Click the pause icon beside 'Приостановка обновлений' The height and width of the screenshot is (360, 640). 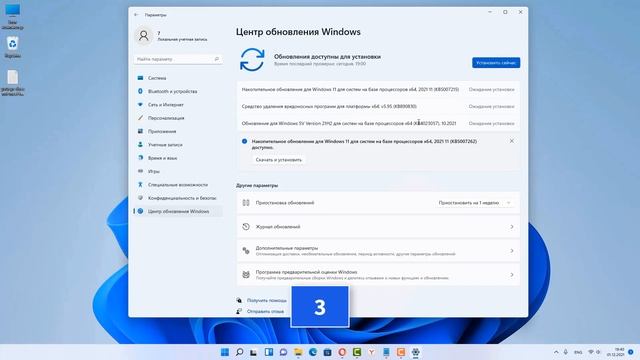pyautogui.click(x=246, y=202)
